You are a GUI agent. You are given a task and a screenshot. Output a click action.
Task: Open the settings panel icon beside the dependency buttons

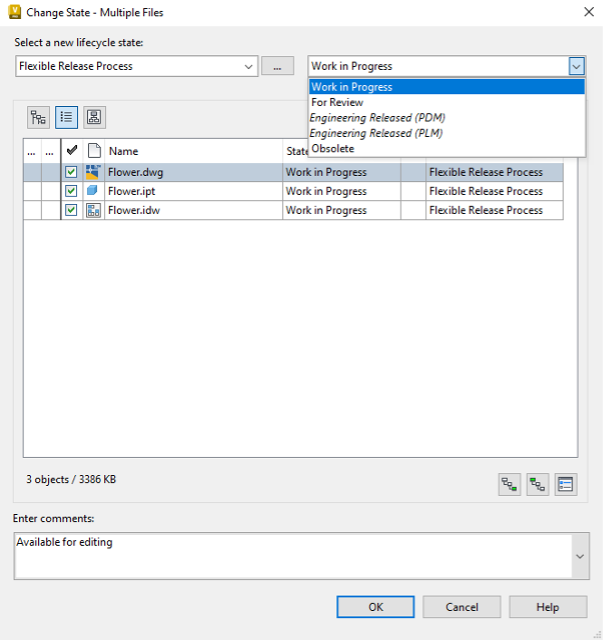point(566,484)
